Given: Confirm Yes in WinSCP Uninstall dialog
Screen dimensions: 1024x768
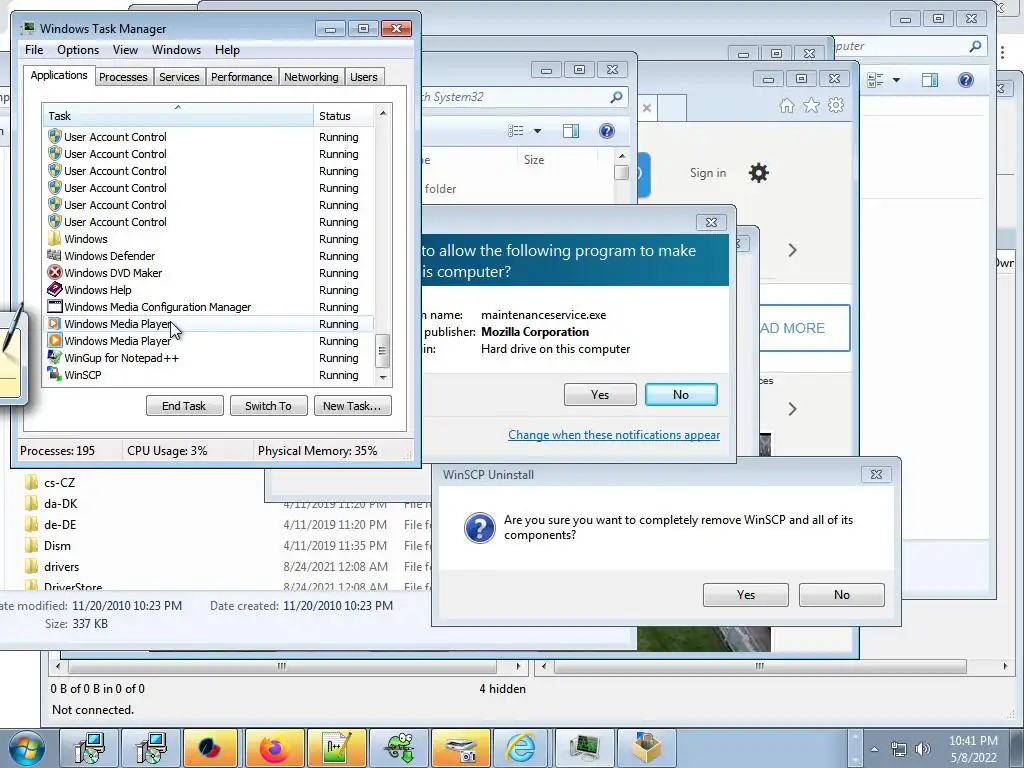Looking at the screenshot, I should [x=746, y=595].
